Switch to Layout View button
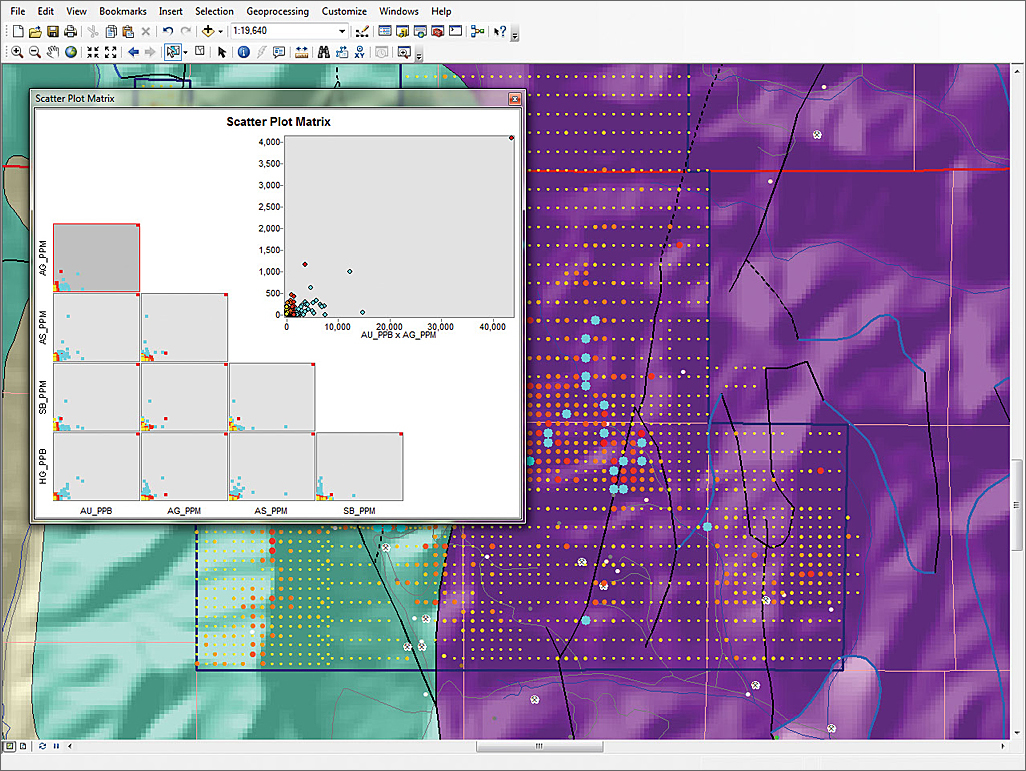Viewport: 1026px width, 771px height. [x=22, y=746]
